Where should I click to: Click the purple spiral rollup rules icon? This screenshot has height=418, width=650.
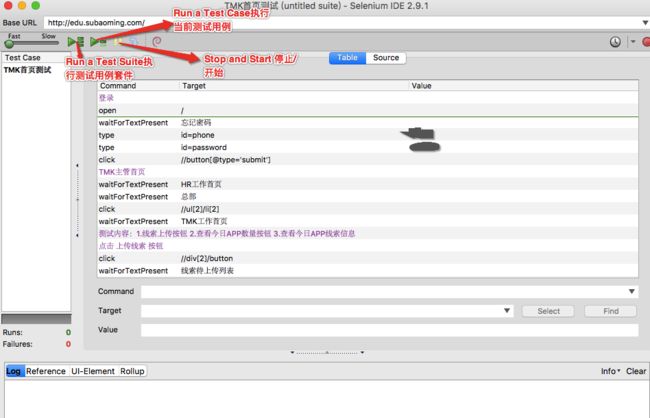[157, 41]
